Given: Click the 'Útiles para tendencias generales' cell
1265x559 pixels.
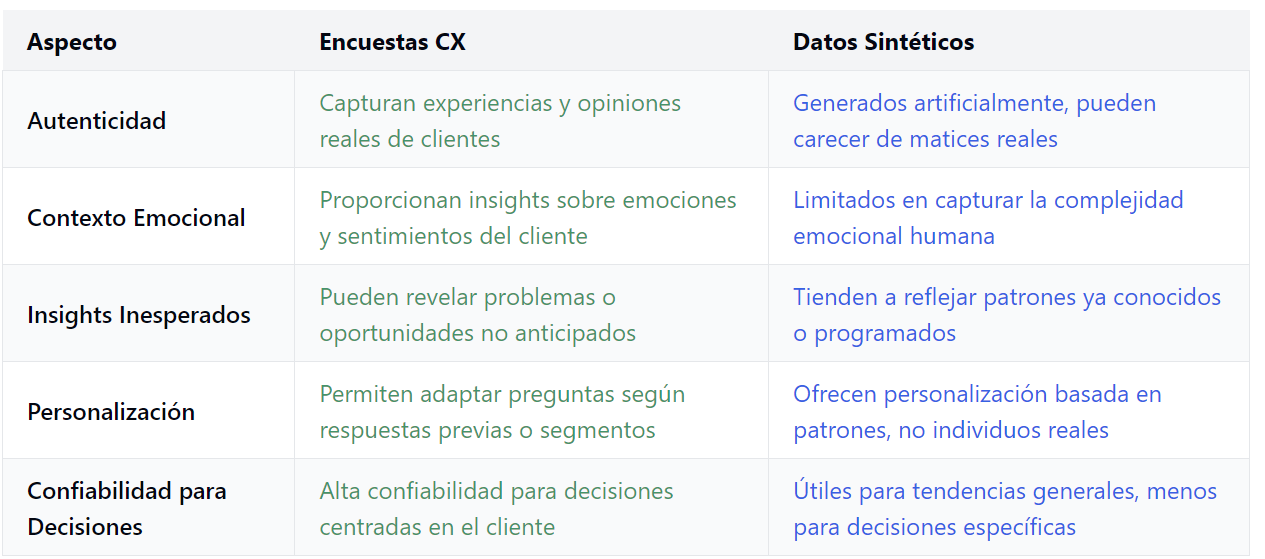Looking at the screenshot, I should 1008,508.
